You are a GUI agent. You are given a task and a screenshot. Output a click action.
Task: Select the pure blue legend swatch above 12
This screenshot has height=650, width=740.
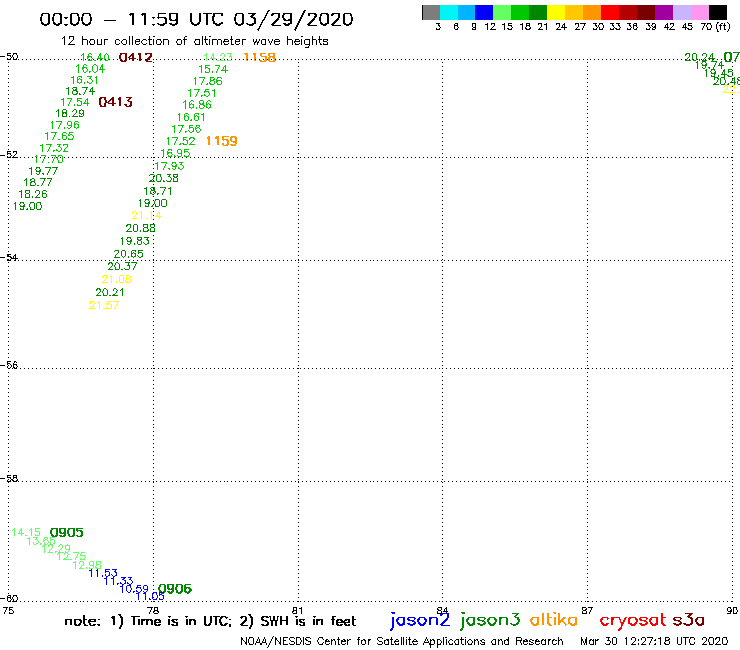[x=484, y=12]
